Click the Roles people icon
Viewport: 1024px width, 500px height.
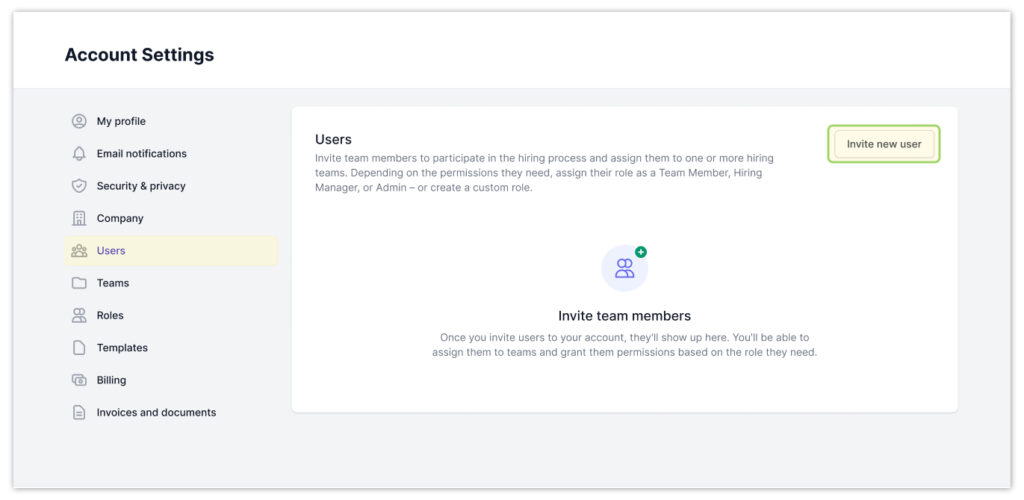(79, 315)
